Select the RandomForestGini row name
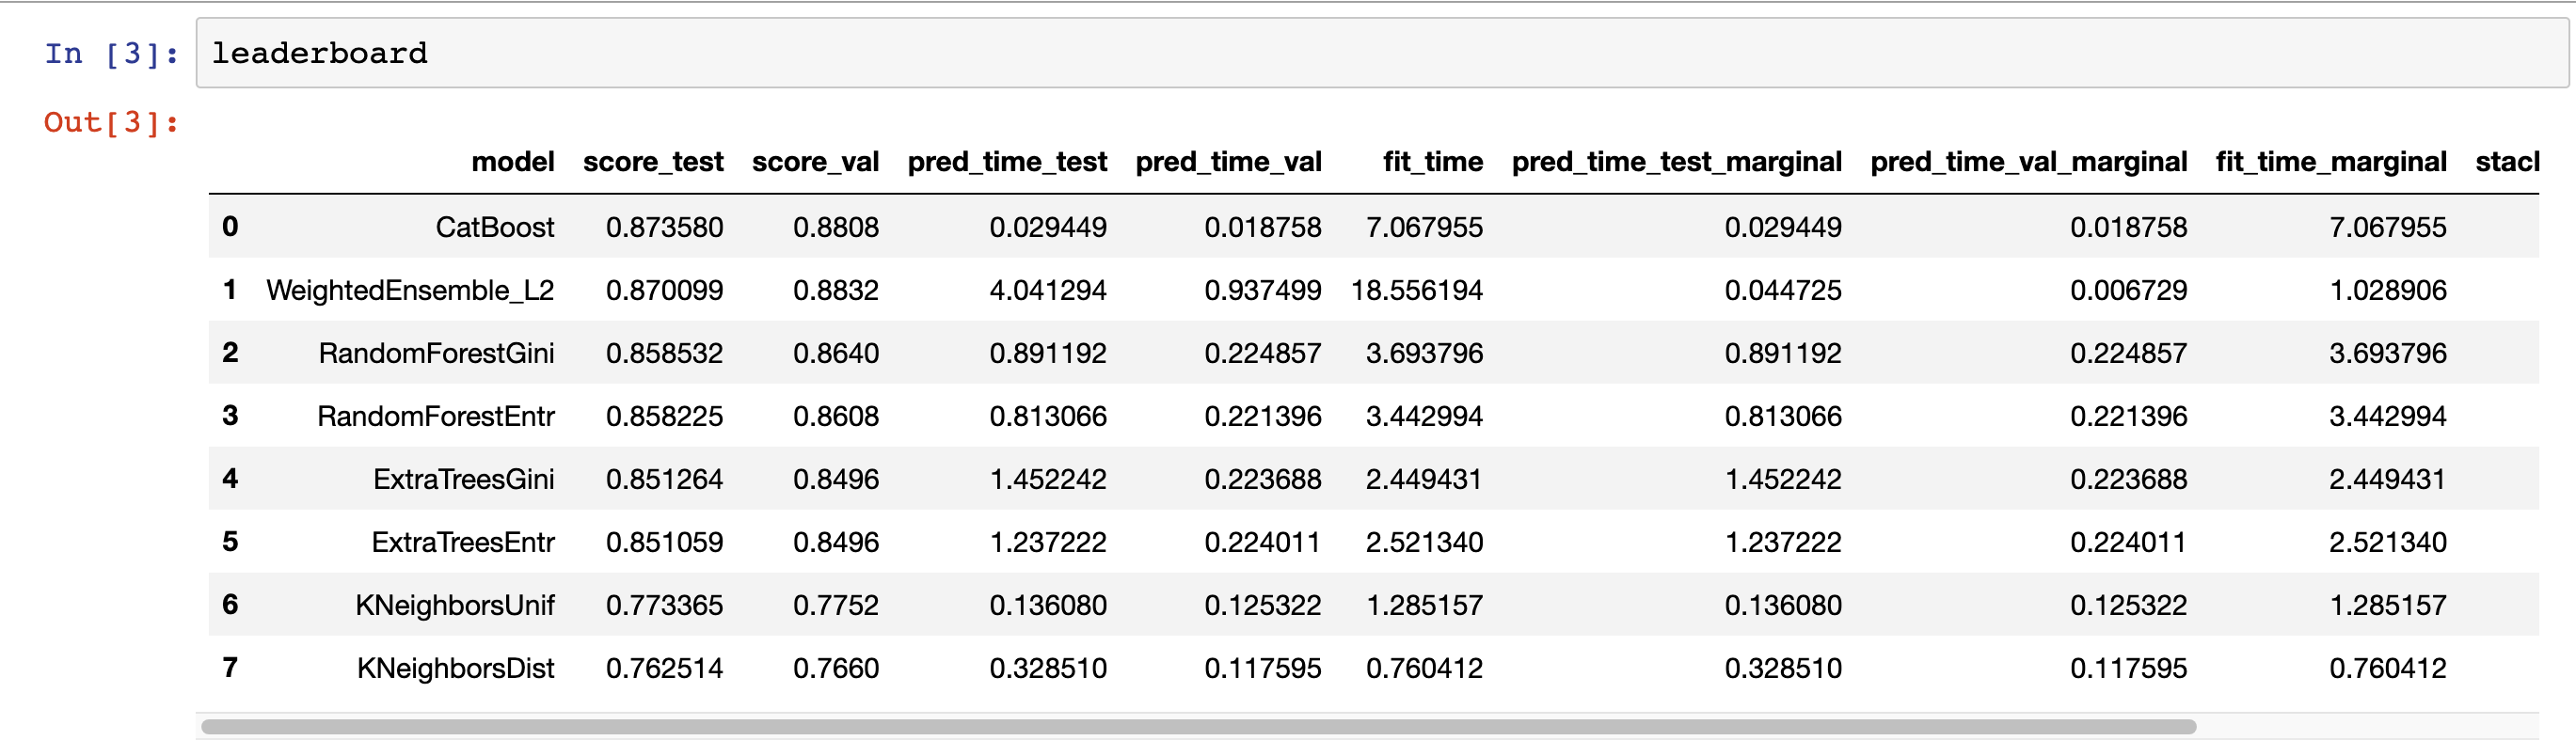 click(x=436, y=353)
